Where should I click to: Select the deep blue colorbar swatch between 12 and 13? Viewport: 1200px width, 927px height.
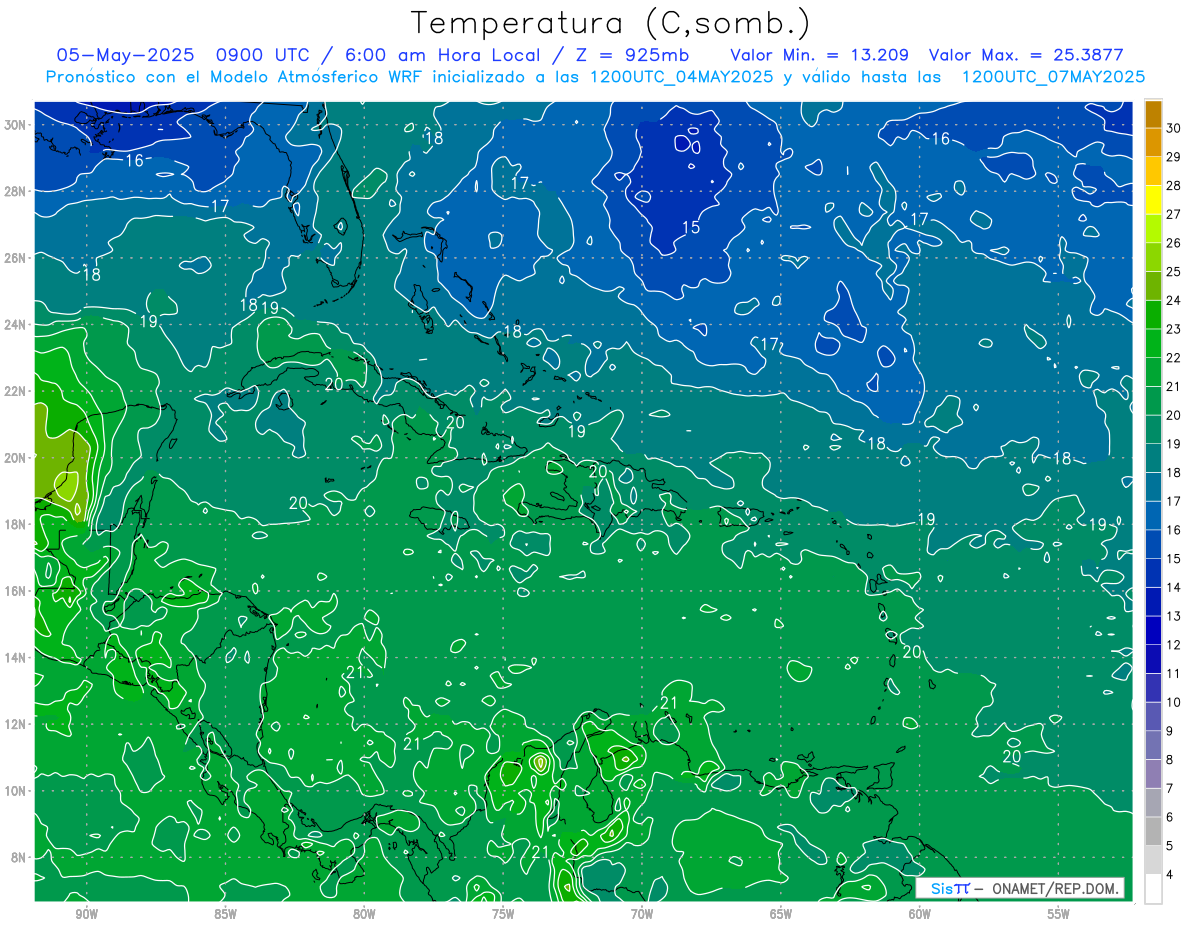point(1153,630)
